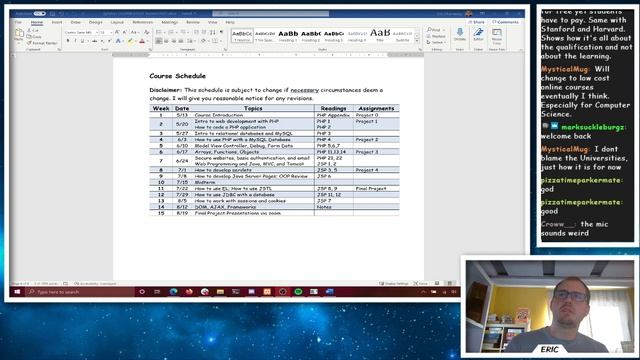Click Align Right icon
Viewport: 640px width, 360px height.
[x=173, y=41]
